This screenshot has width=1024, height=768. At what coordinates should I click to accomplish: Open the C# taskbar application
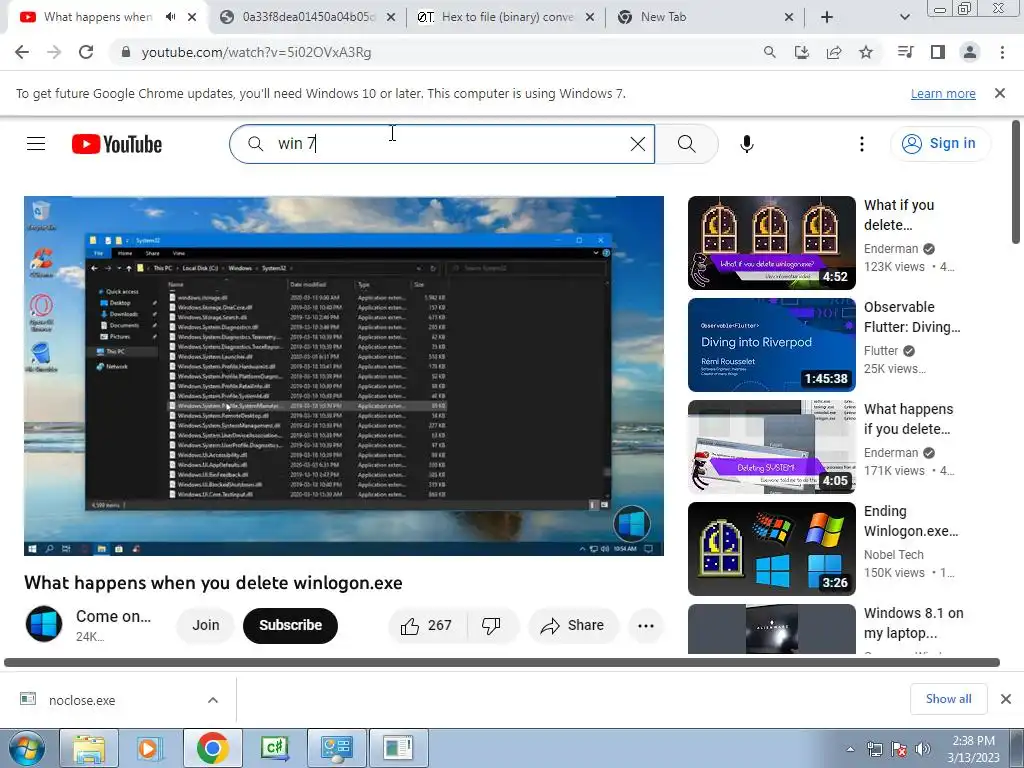point(274,748)
